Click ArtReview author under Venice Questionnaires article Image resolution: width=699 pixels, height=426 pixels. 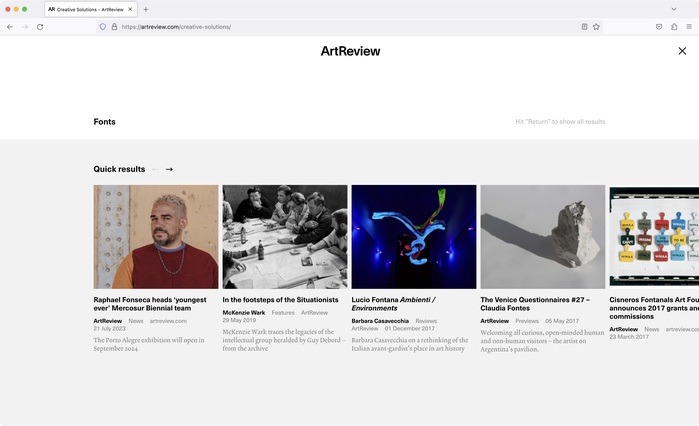click(494, 321)
